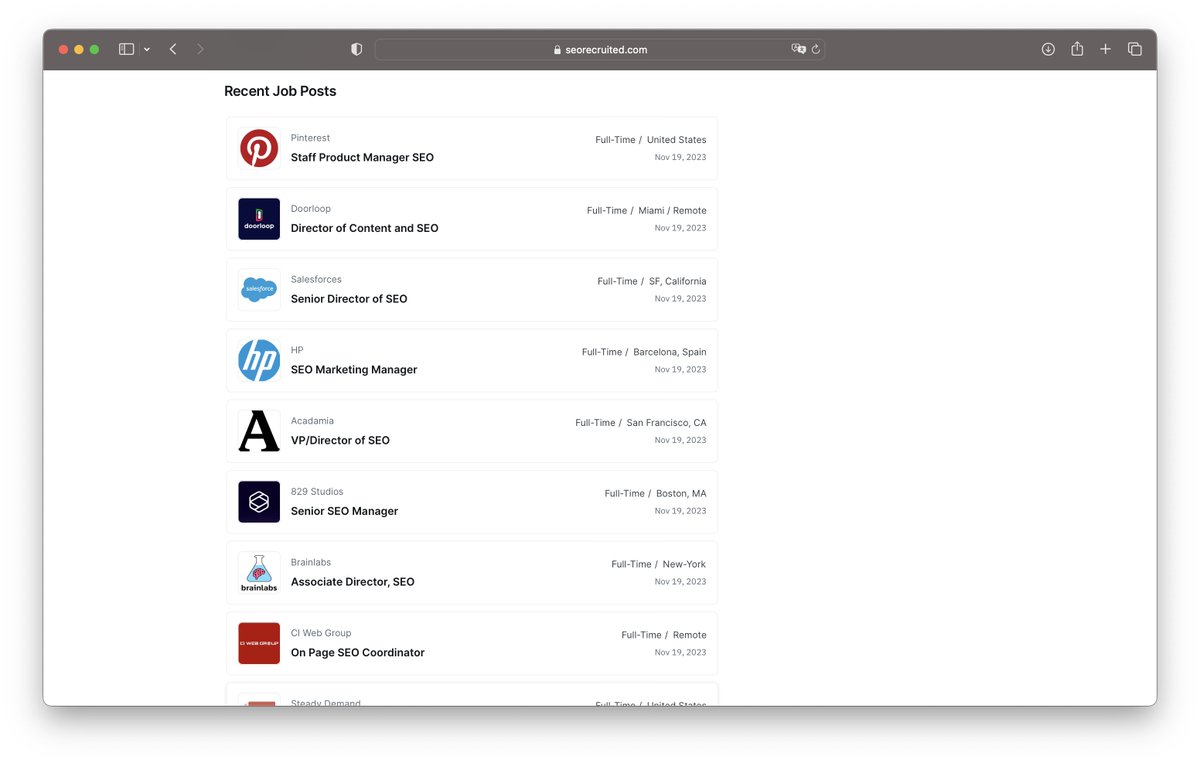The height and width of the screenshot is (763, 1200).
Task: Click the seorecruited.com address bar
Action: (x=600, y=49)
